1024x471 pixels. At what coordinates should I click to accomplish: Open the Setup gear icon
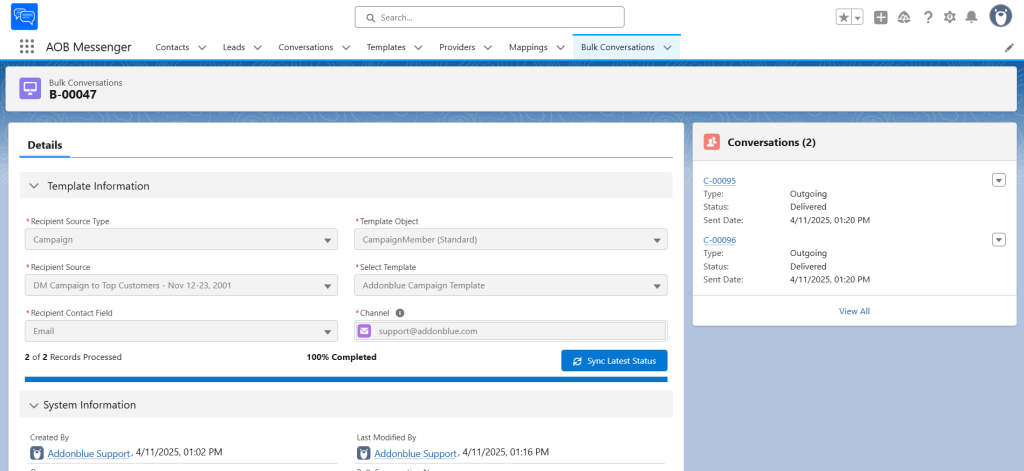click(950, 17)
